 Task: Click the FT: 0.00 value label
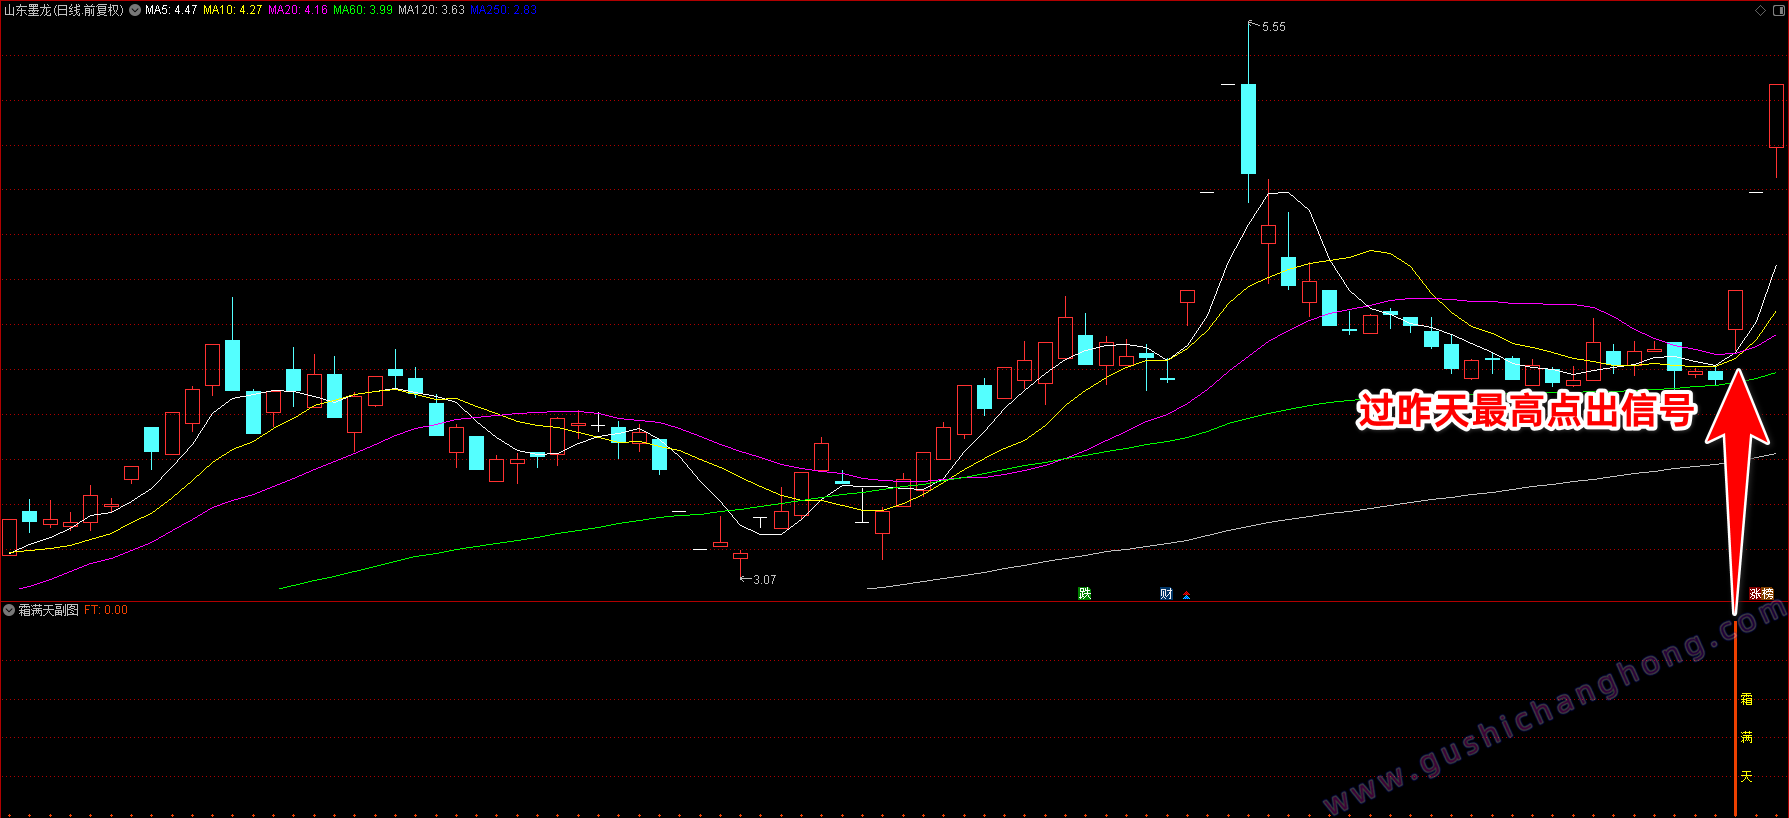point(106,610)
